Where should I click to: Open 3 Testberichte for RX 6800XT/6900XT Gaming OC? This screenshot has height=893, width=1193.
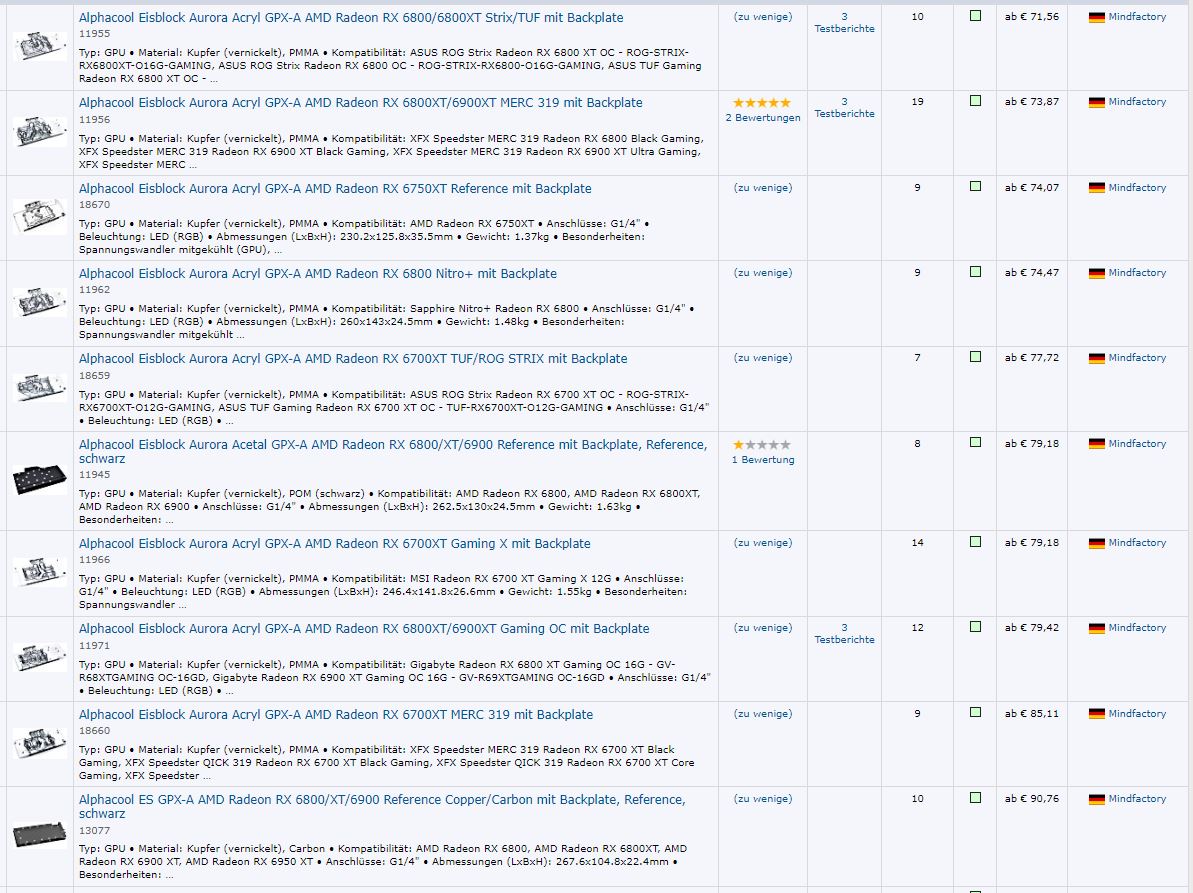tap(845, 634)
